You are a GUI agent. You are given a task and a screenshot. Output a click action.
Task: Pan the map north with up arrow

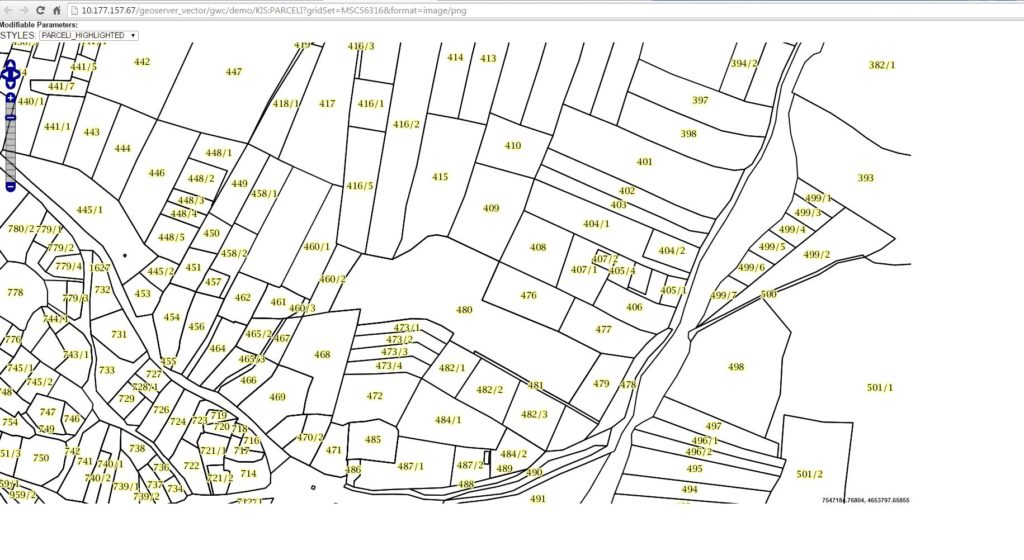pos(10,64)
